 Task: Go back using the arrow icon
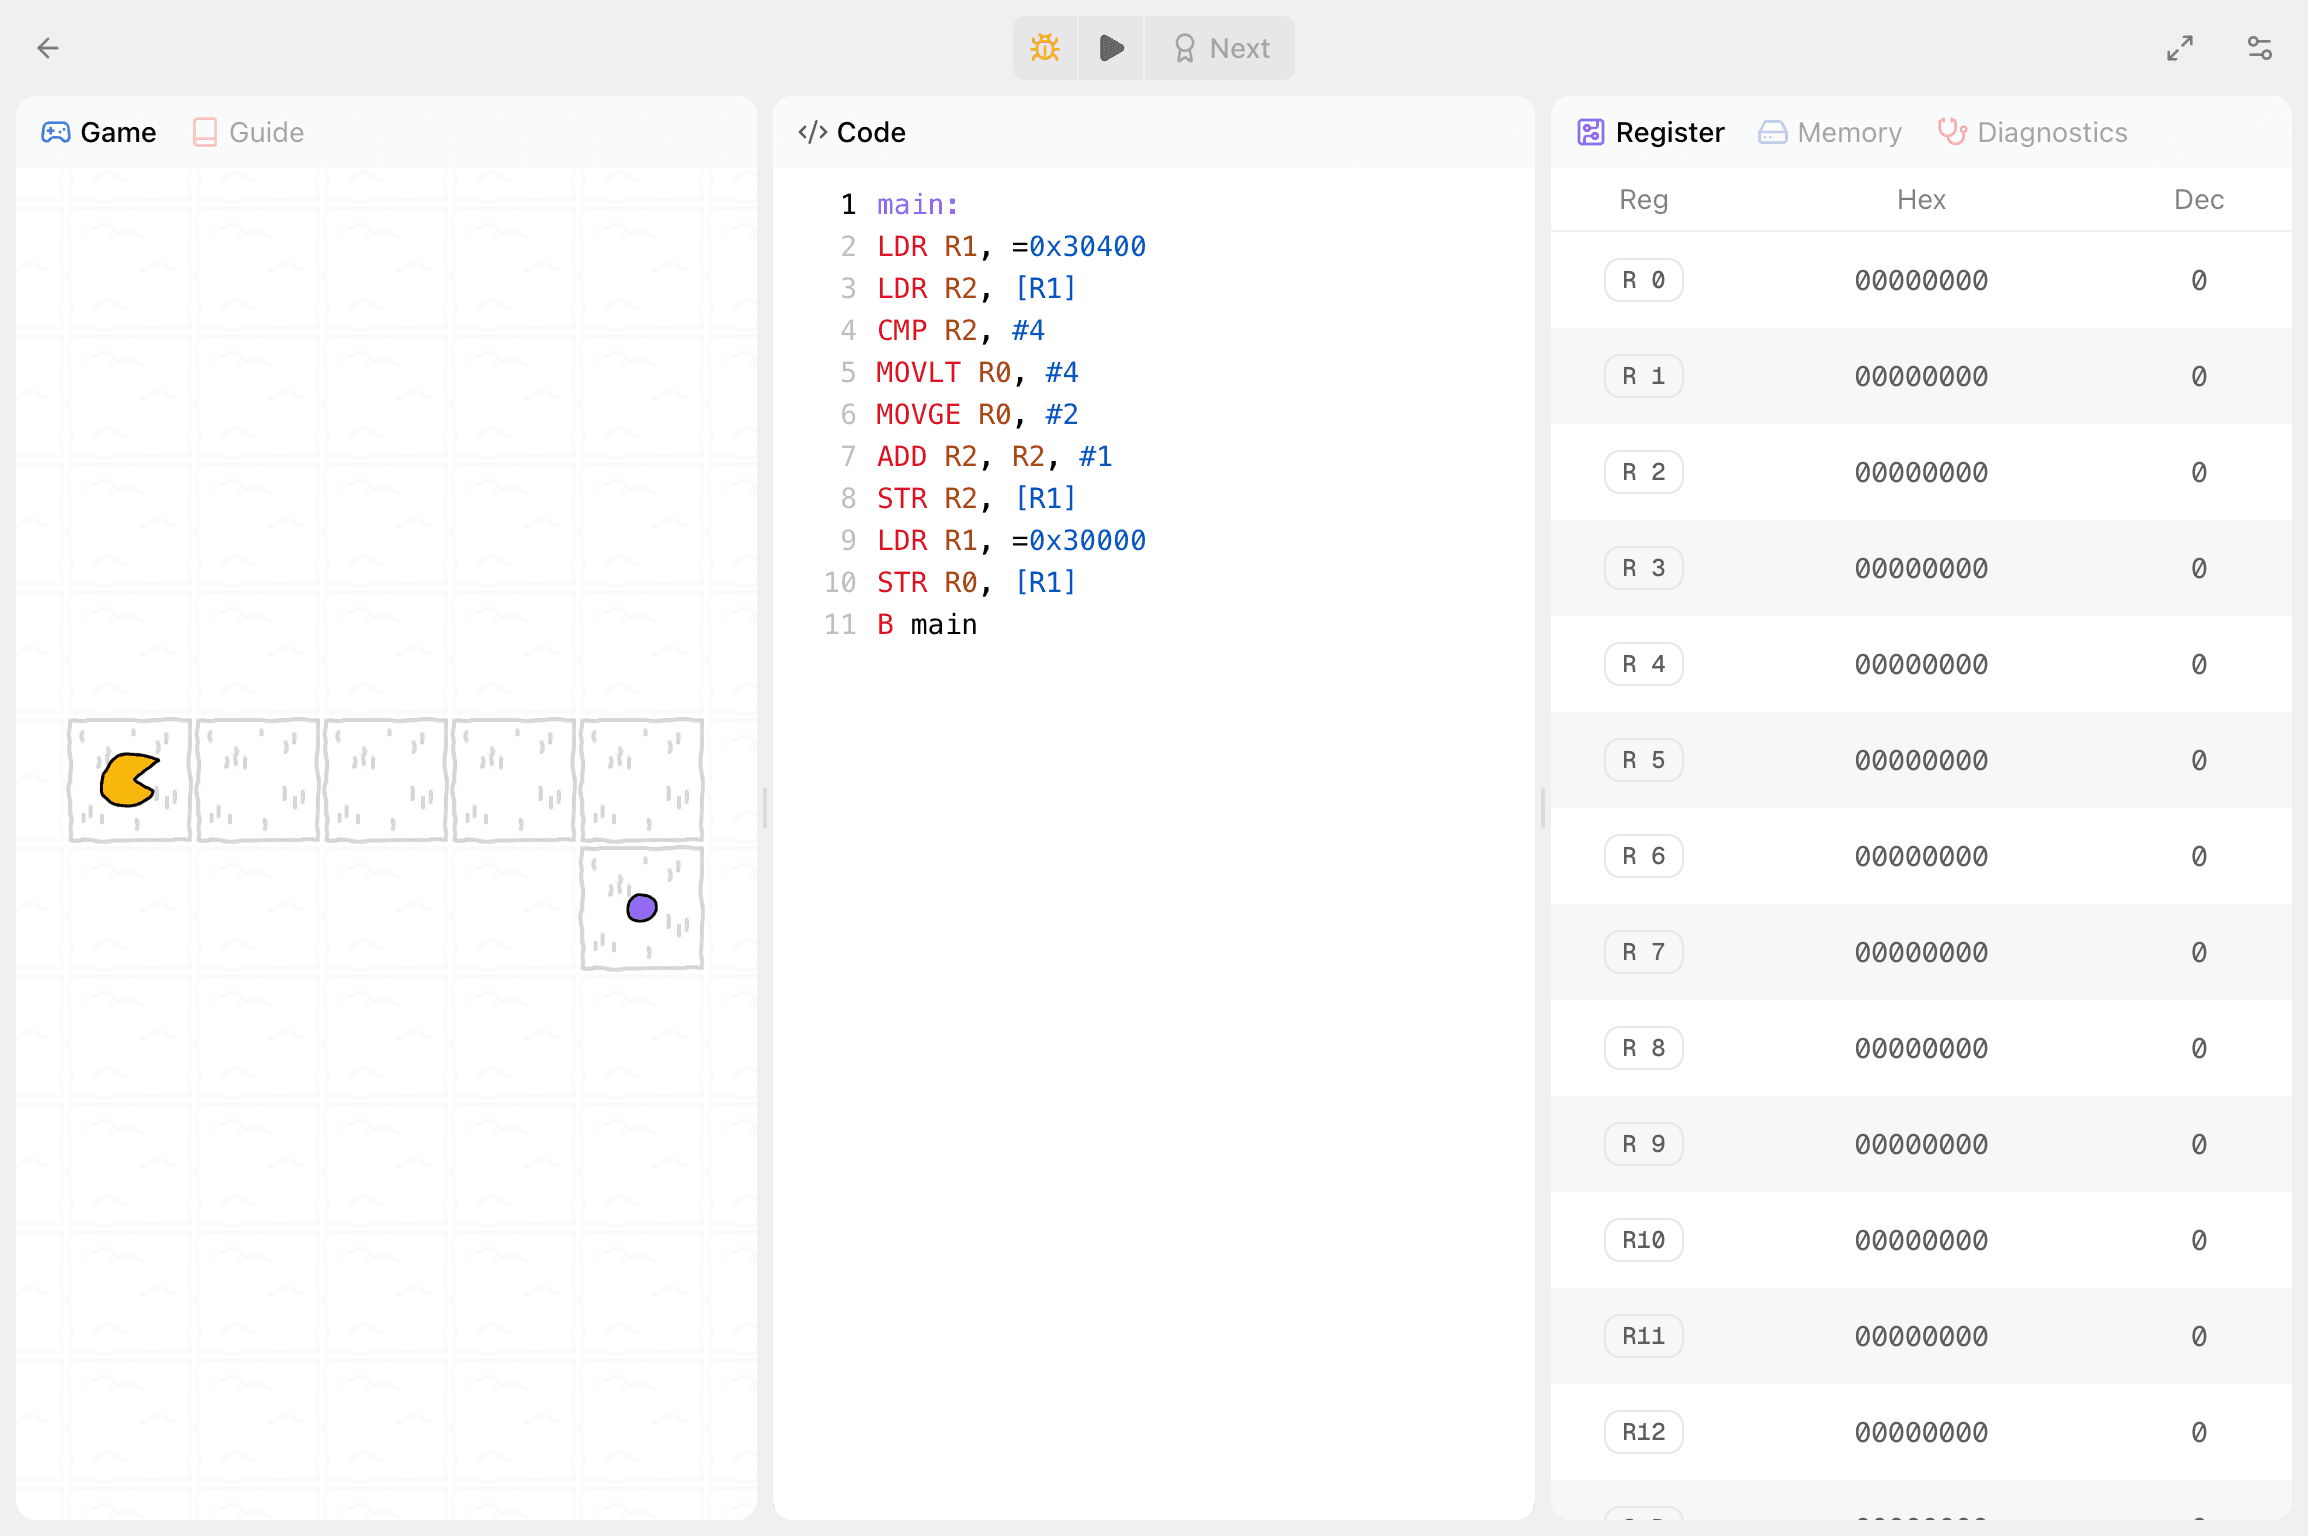pyautogui.click(x=48, y=47)
